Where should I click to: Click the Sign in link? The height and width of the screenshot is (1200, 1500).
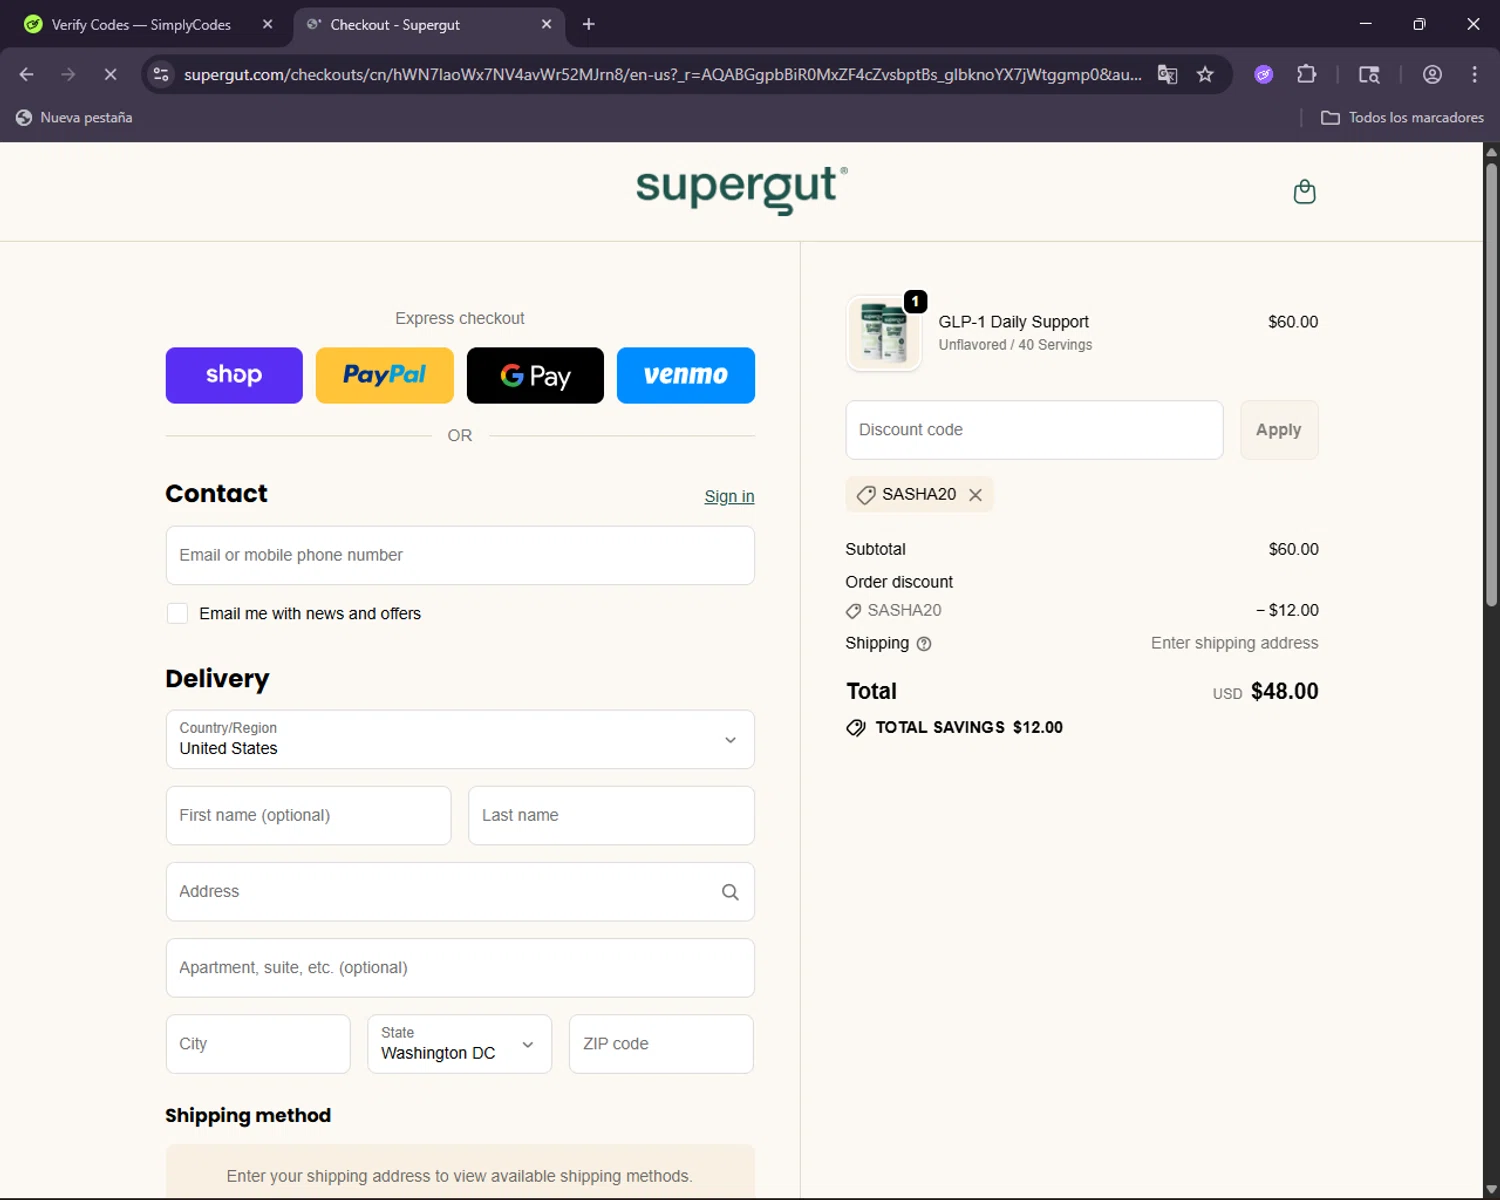[x=729, y=497]
